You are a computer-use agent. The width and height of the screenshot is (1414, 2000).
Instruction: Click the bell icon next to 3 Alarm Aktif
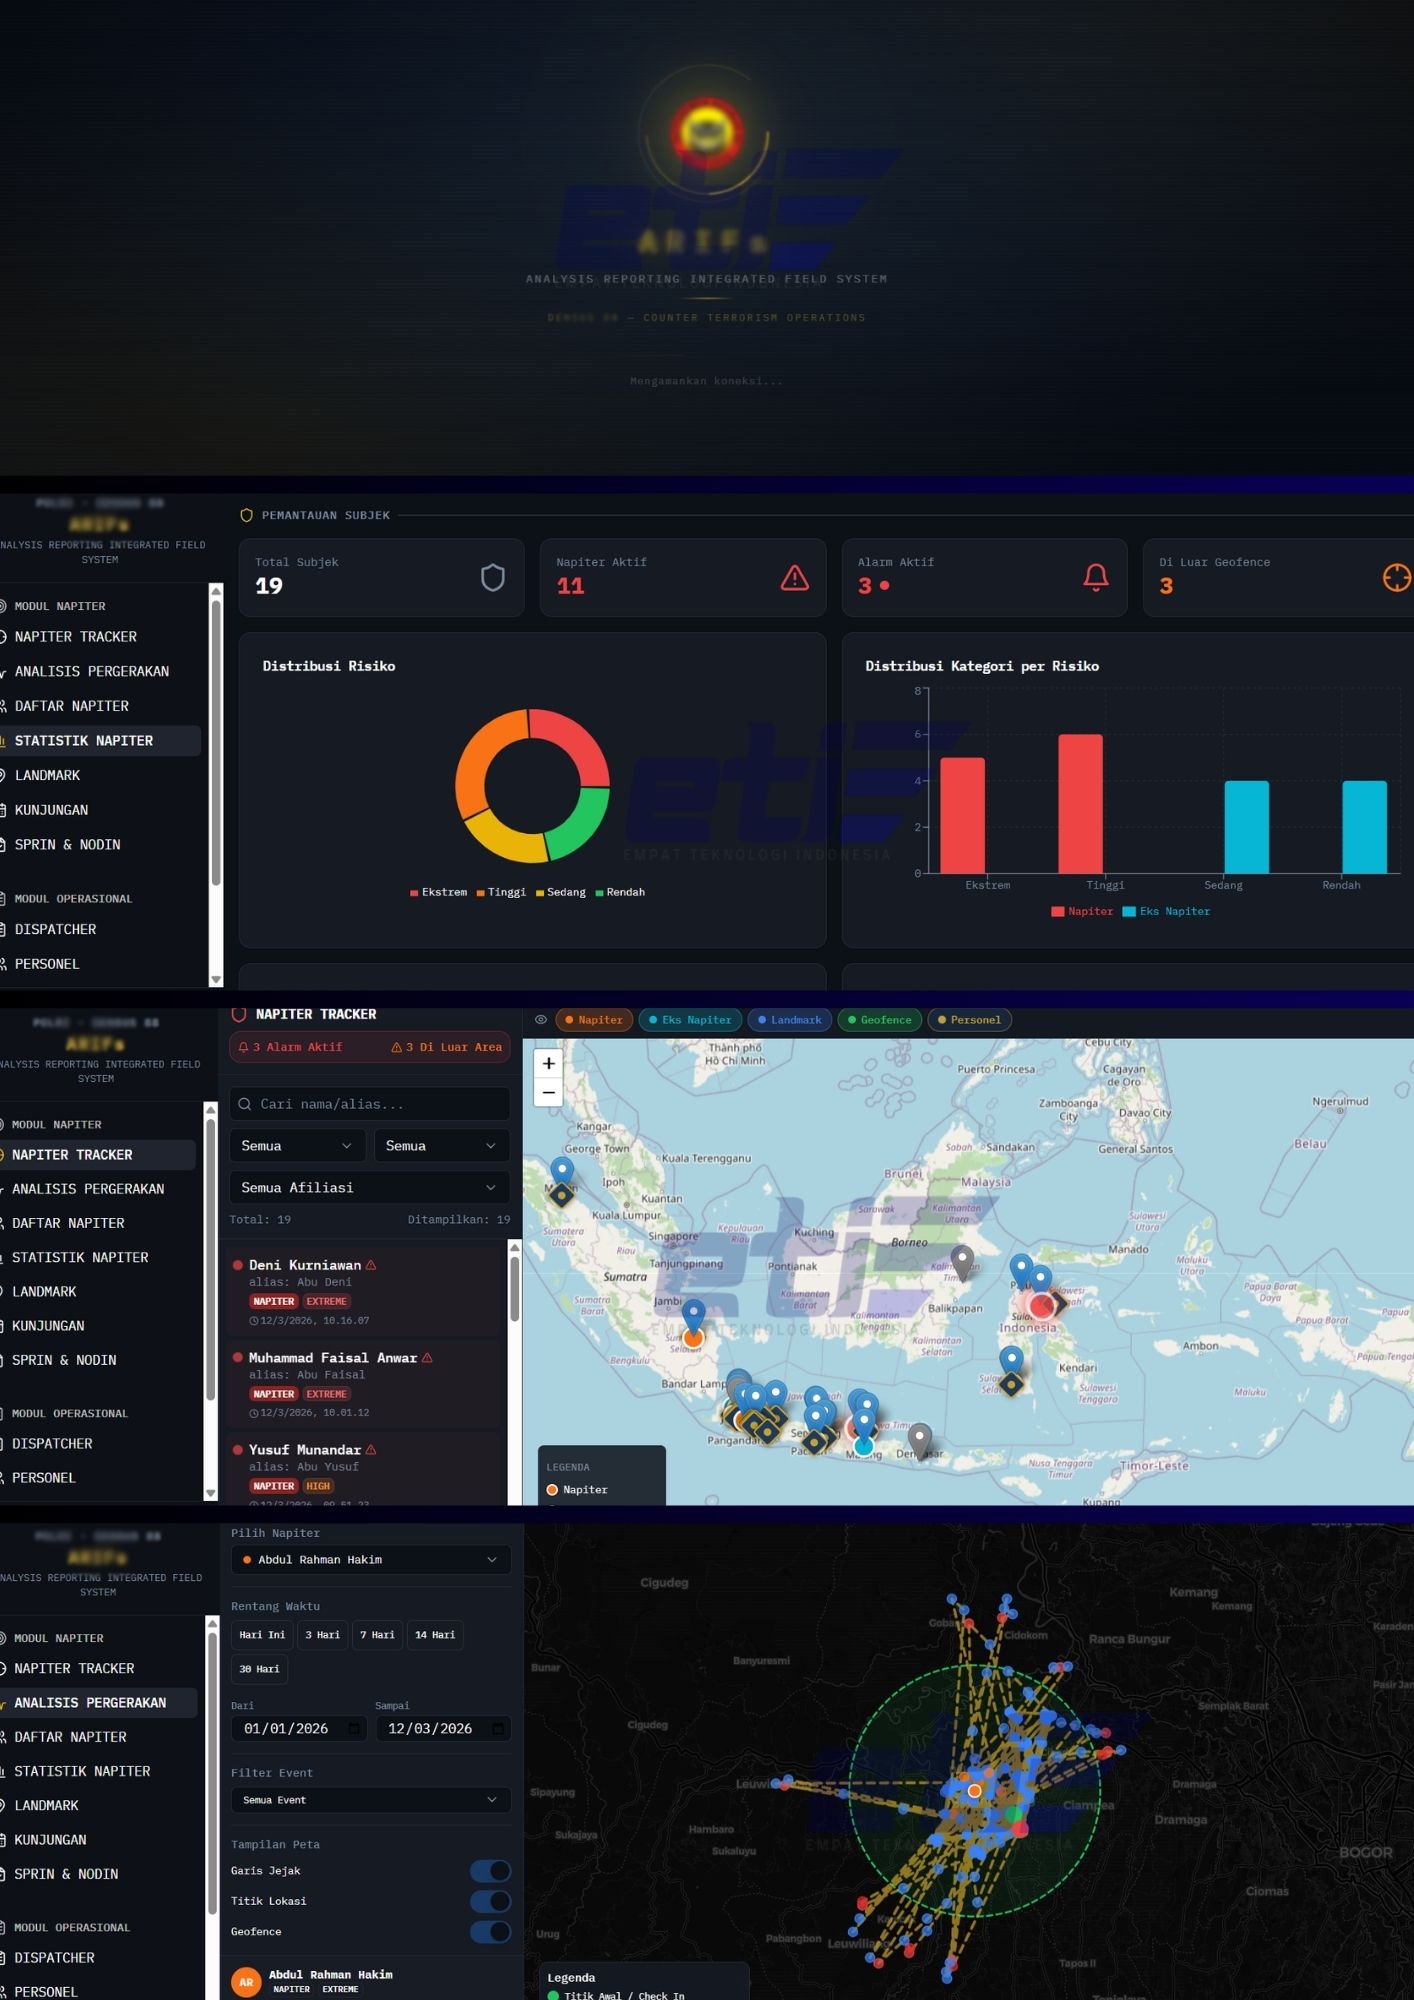[243, 1047]
